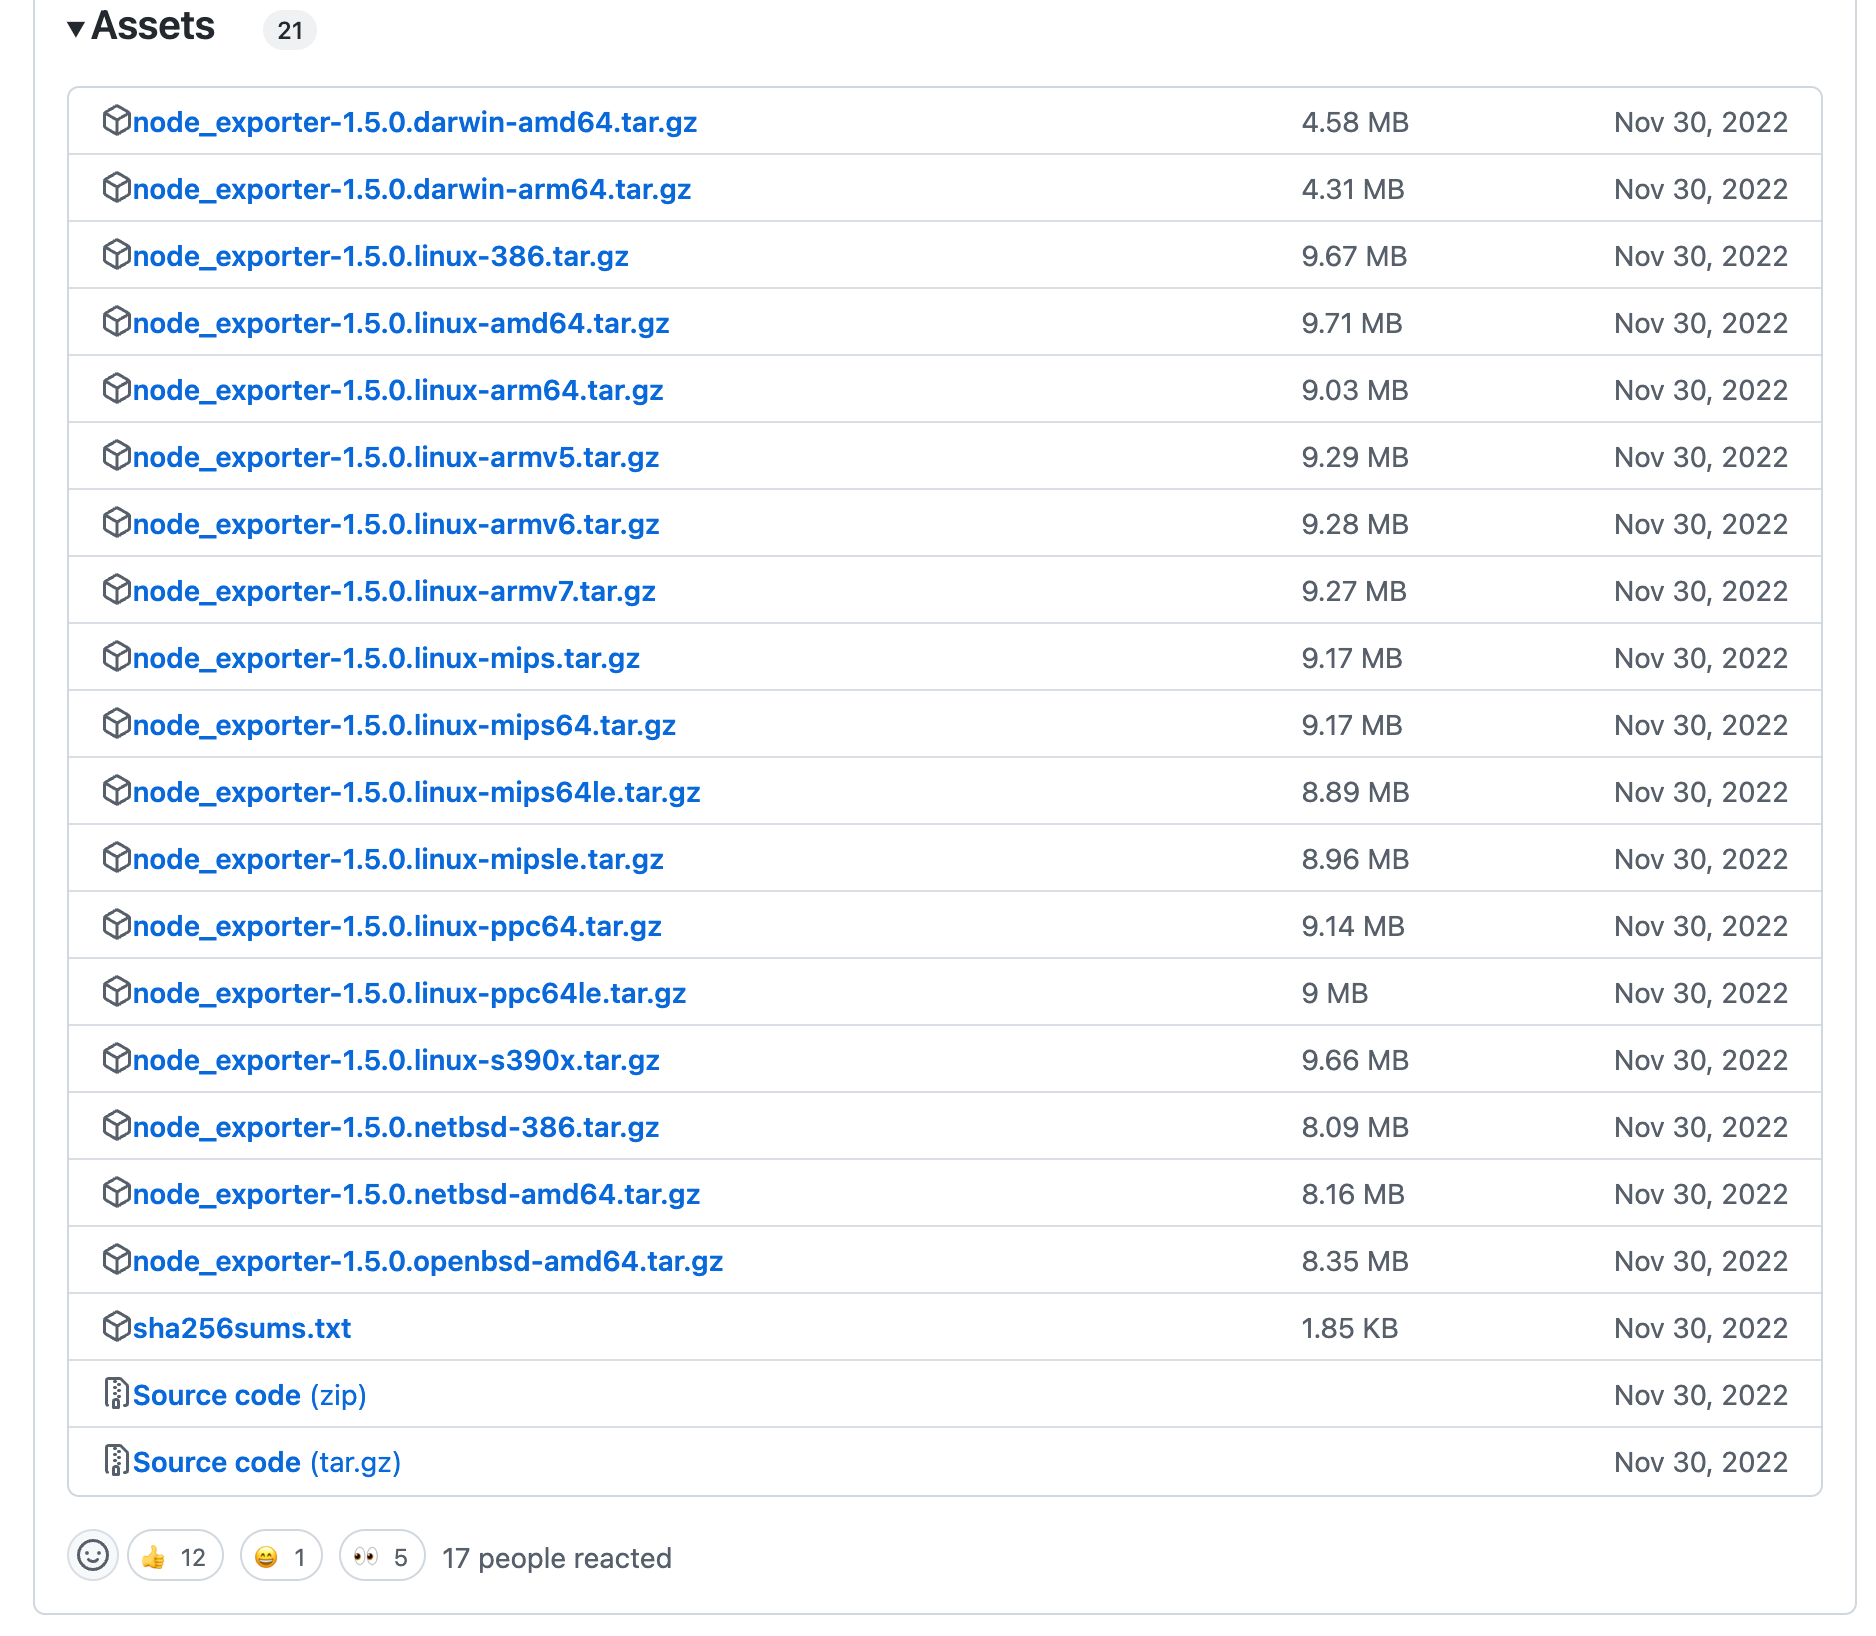The width and height of the screenshot is (1876, 1636).
Task: Download node_exporter-1.5.0.linux-armv5.tar.gz
Action: click(x=395, y=457)
